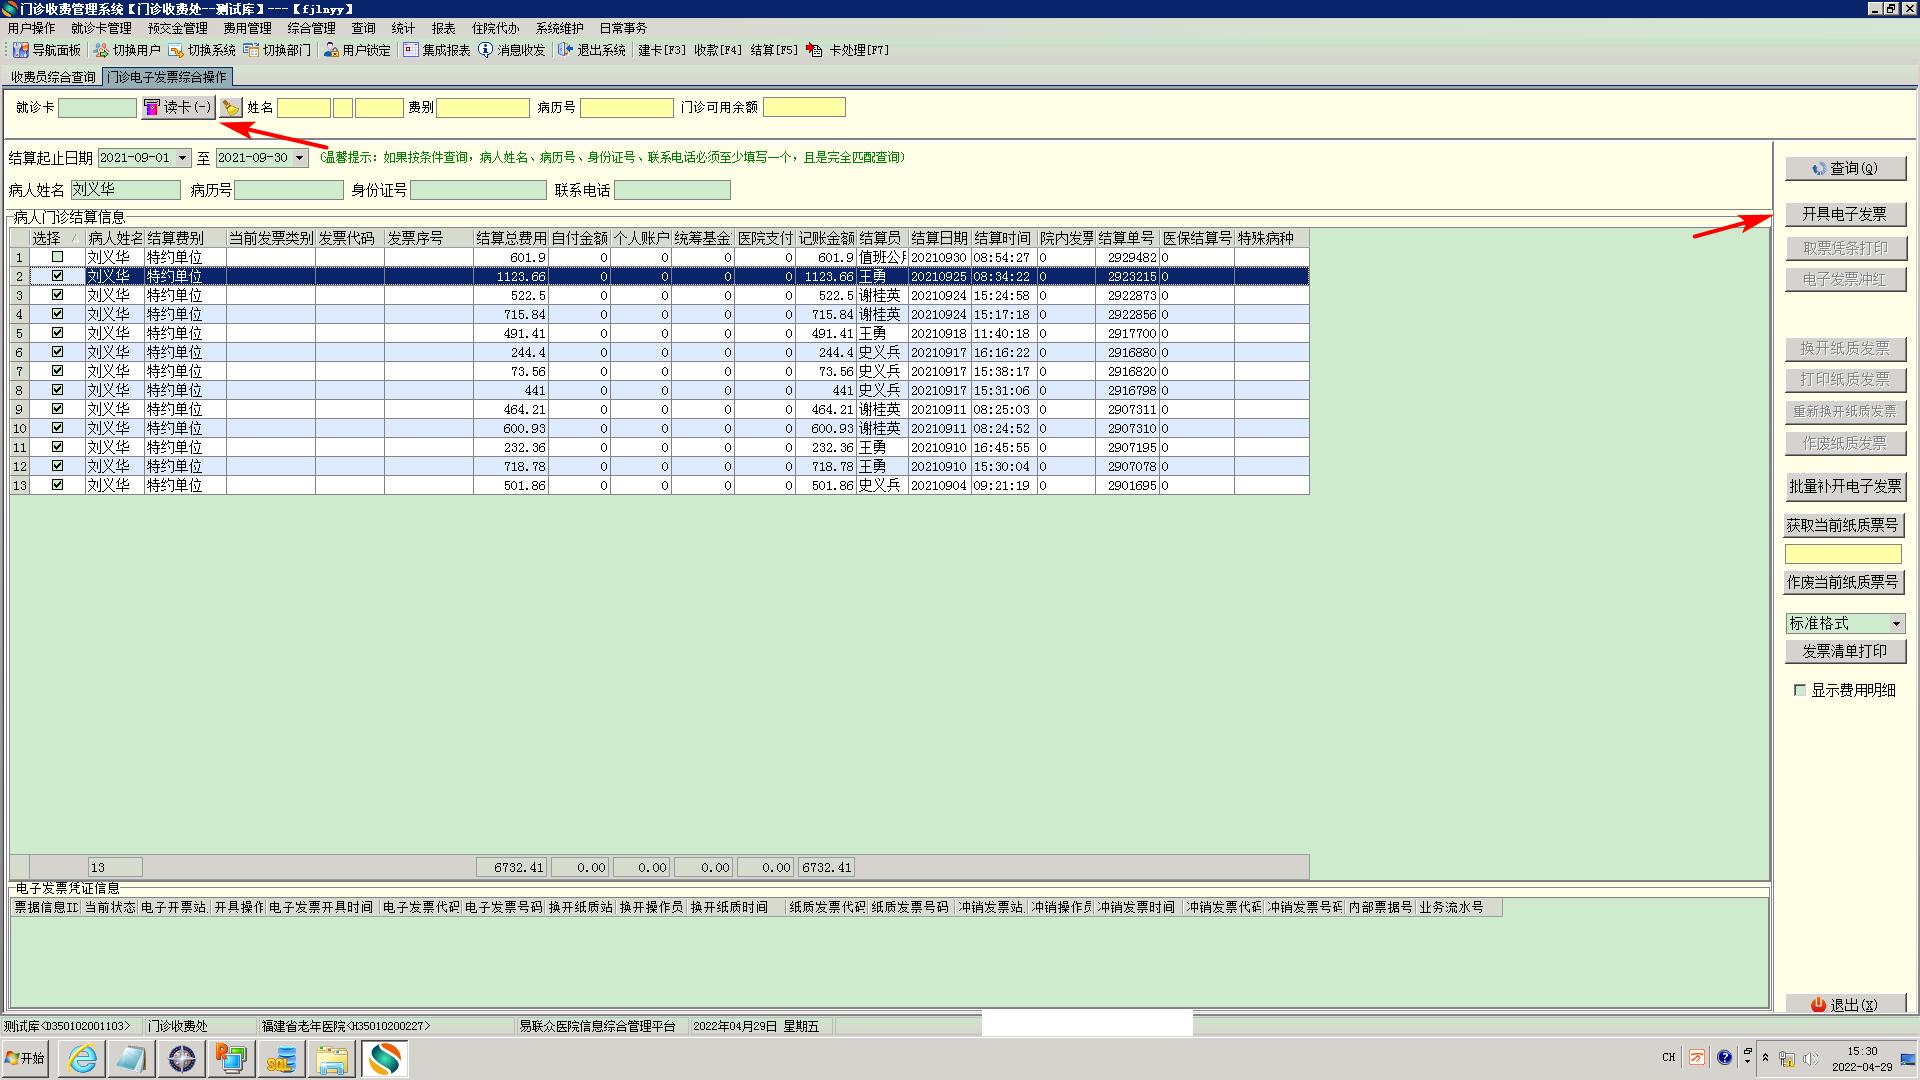Open 集成报表 toolbar icon
The height and width of the screenshot is (1080, 1920).
tap(411, 50)
